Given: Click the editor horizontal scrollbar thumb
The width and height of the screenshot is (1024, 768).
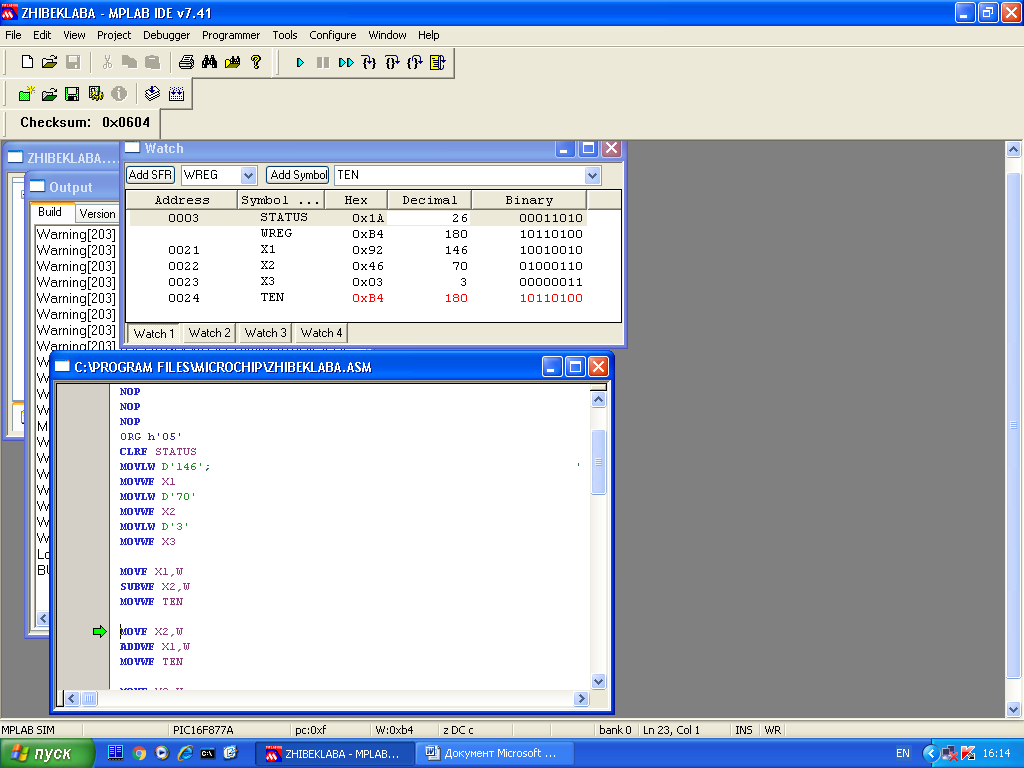Looking at the screenshot, I should pos(89,699).
